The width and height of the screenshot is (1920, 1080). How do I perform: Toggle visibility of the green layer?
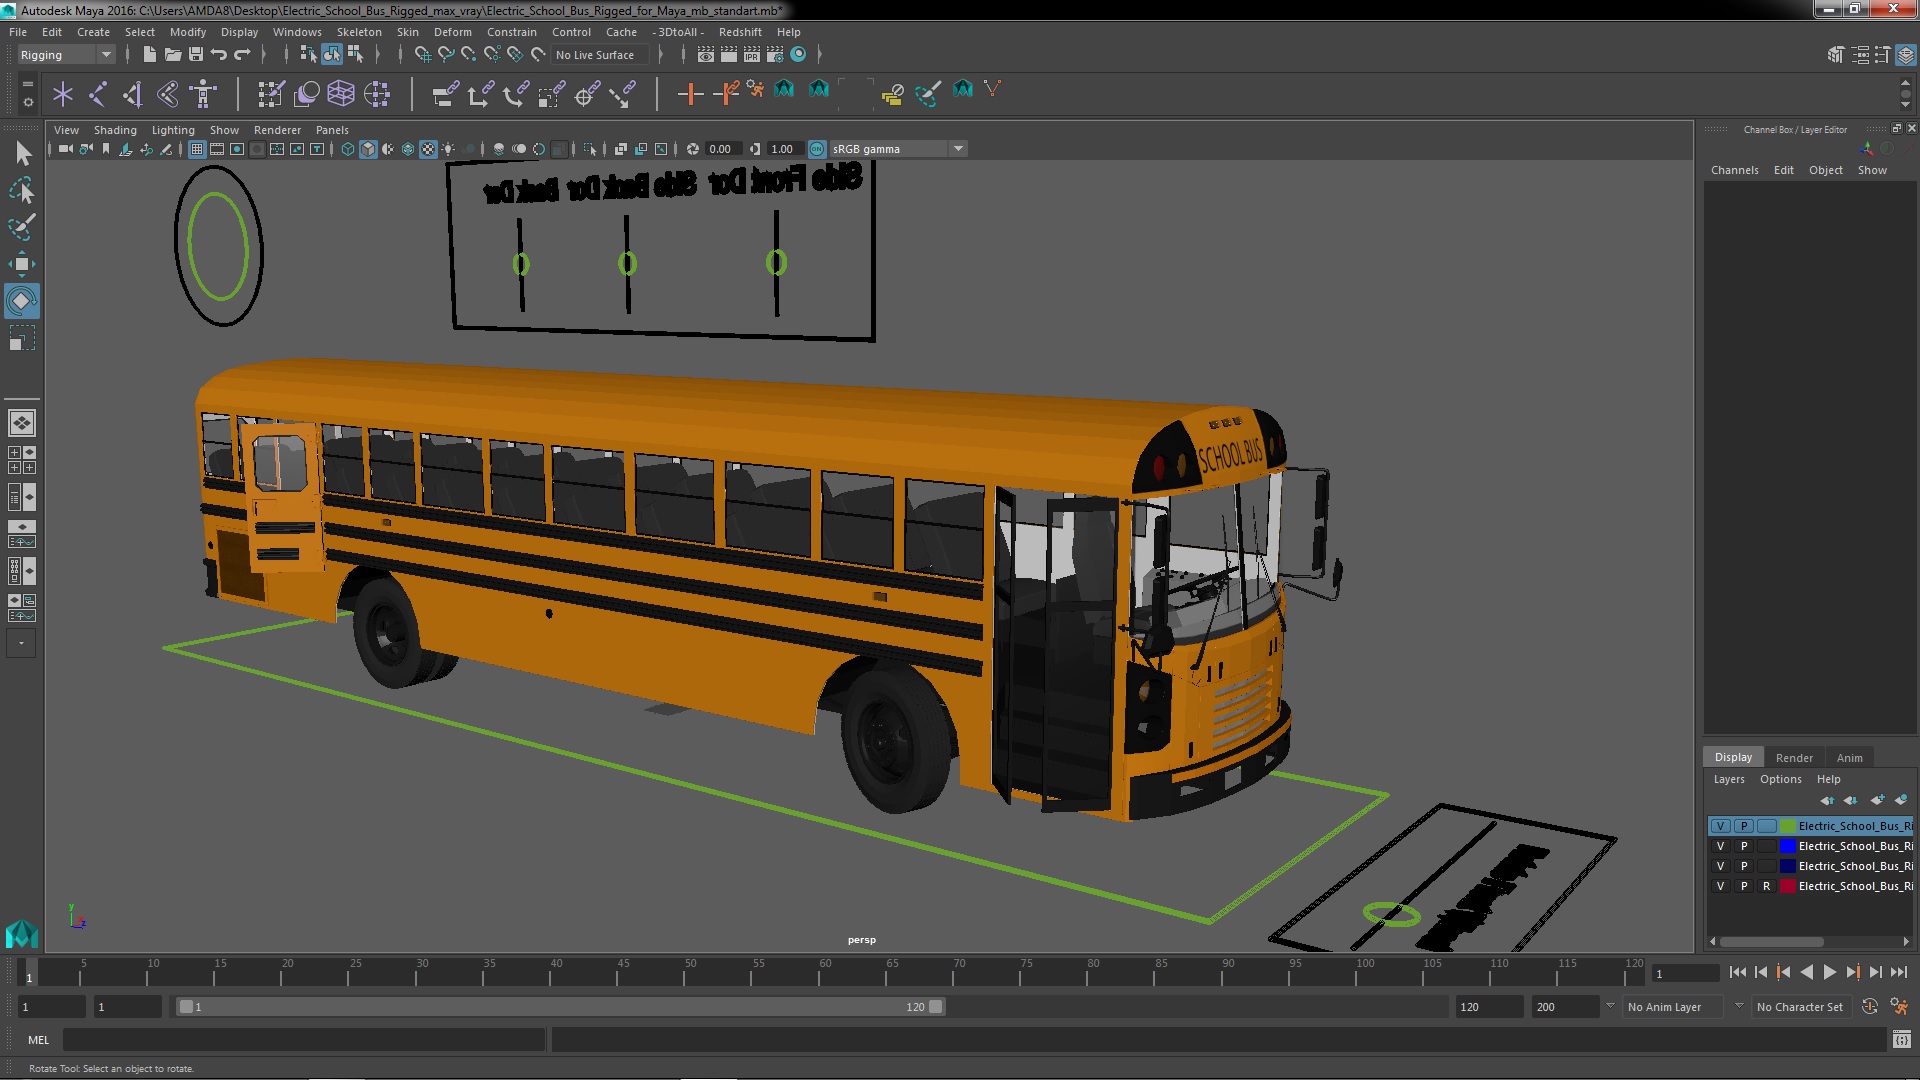(1720, 826)
